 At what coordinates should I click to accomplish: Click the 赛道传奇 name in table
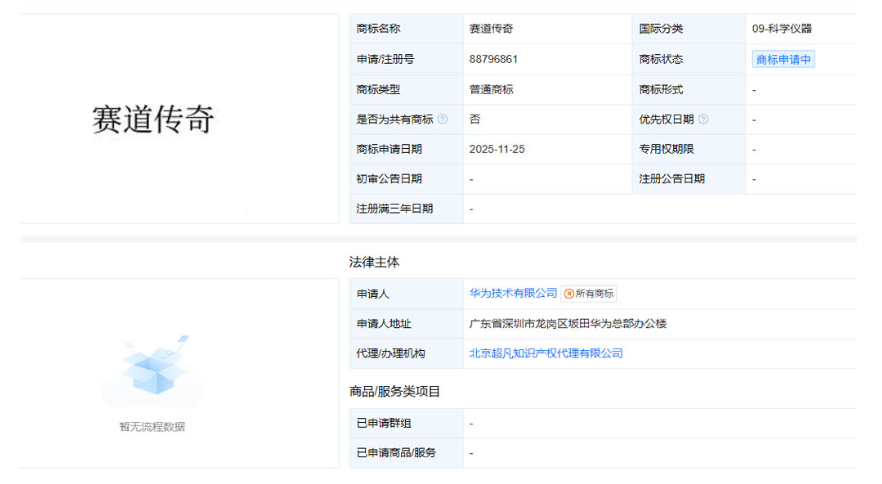click(491, 29)
